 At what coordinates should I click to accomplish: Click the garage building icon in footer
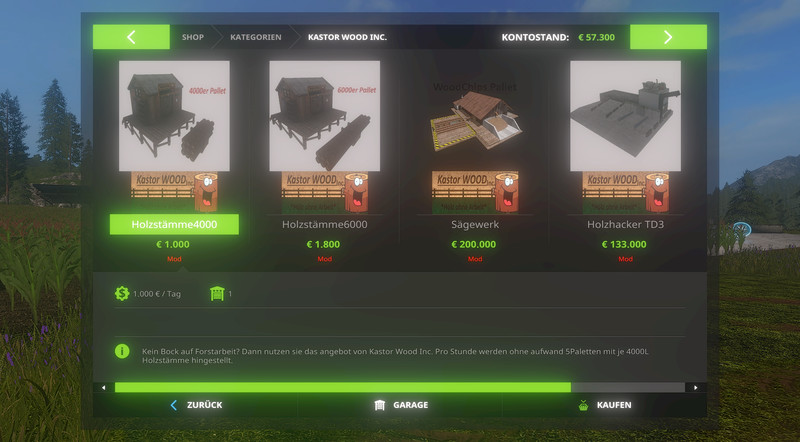[x=380, y=405]
